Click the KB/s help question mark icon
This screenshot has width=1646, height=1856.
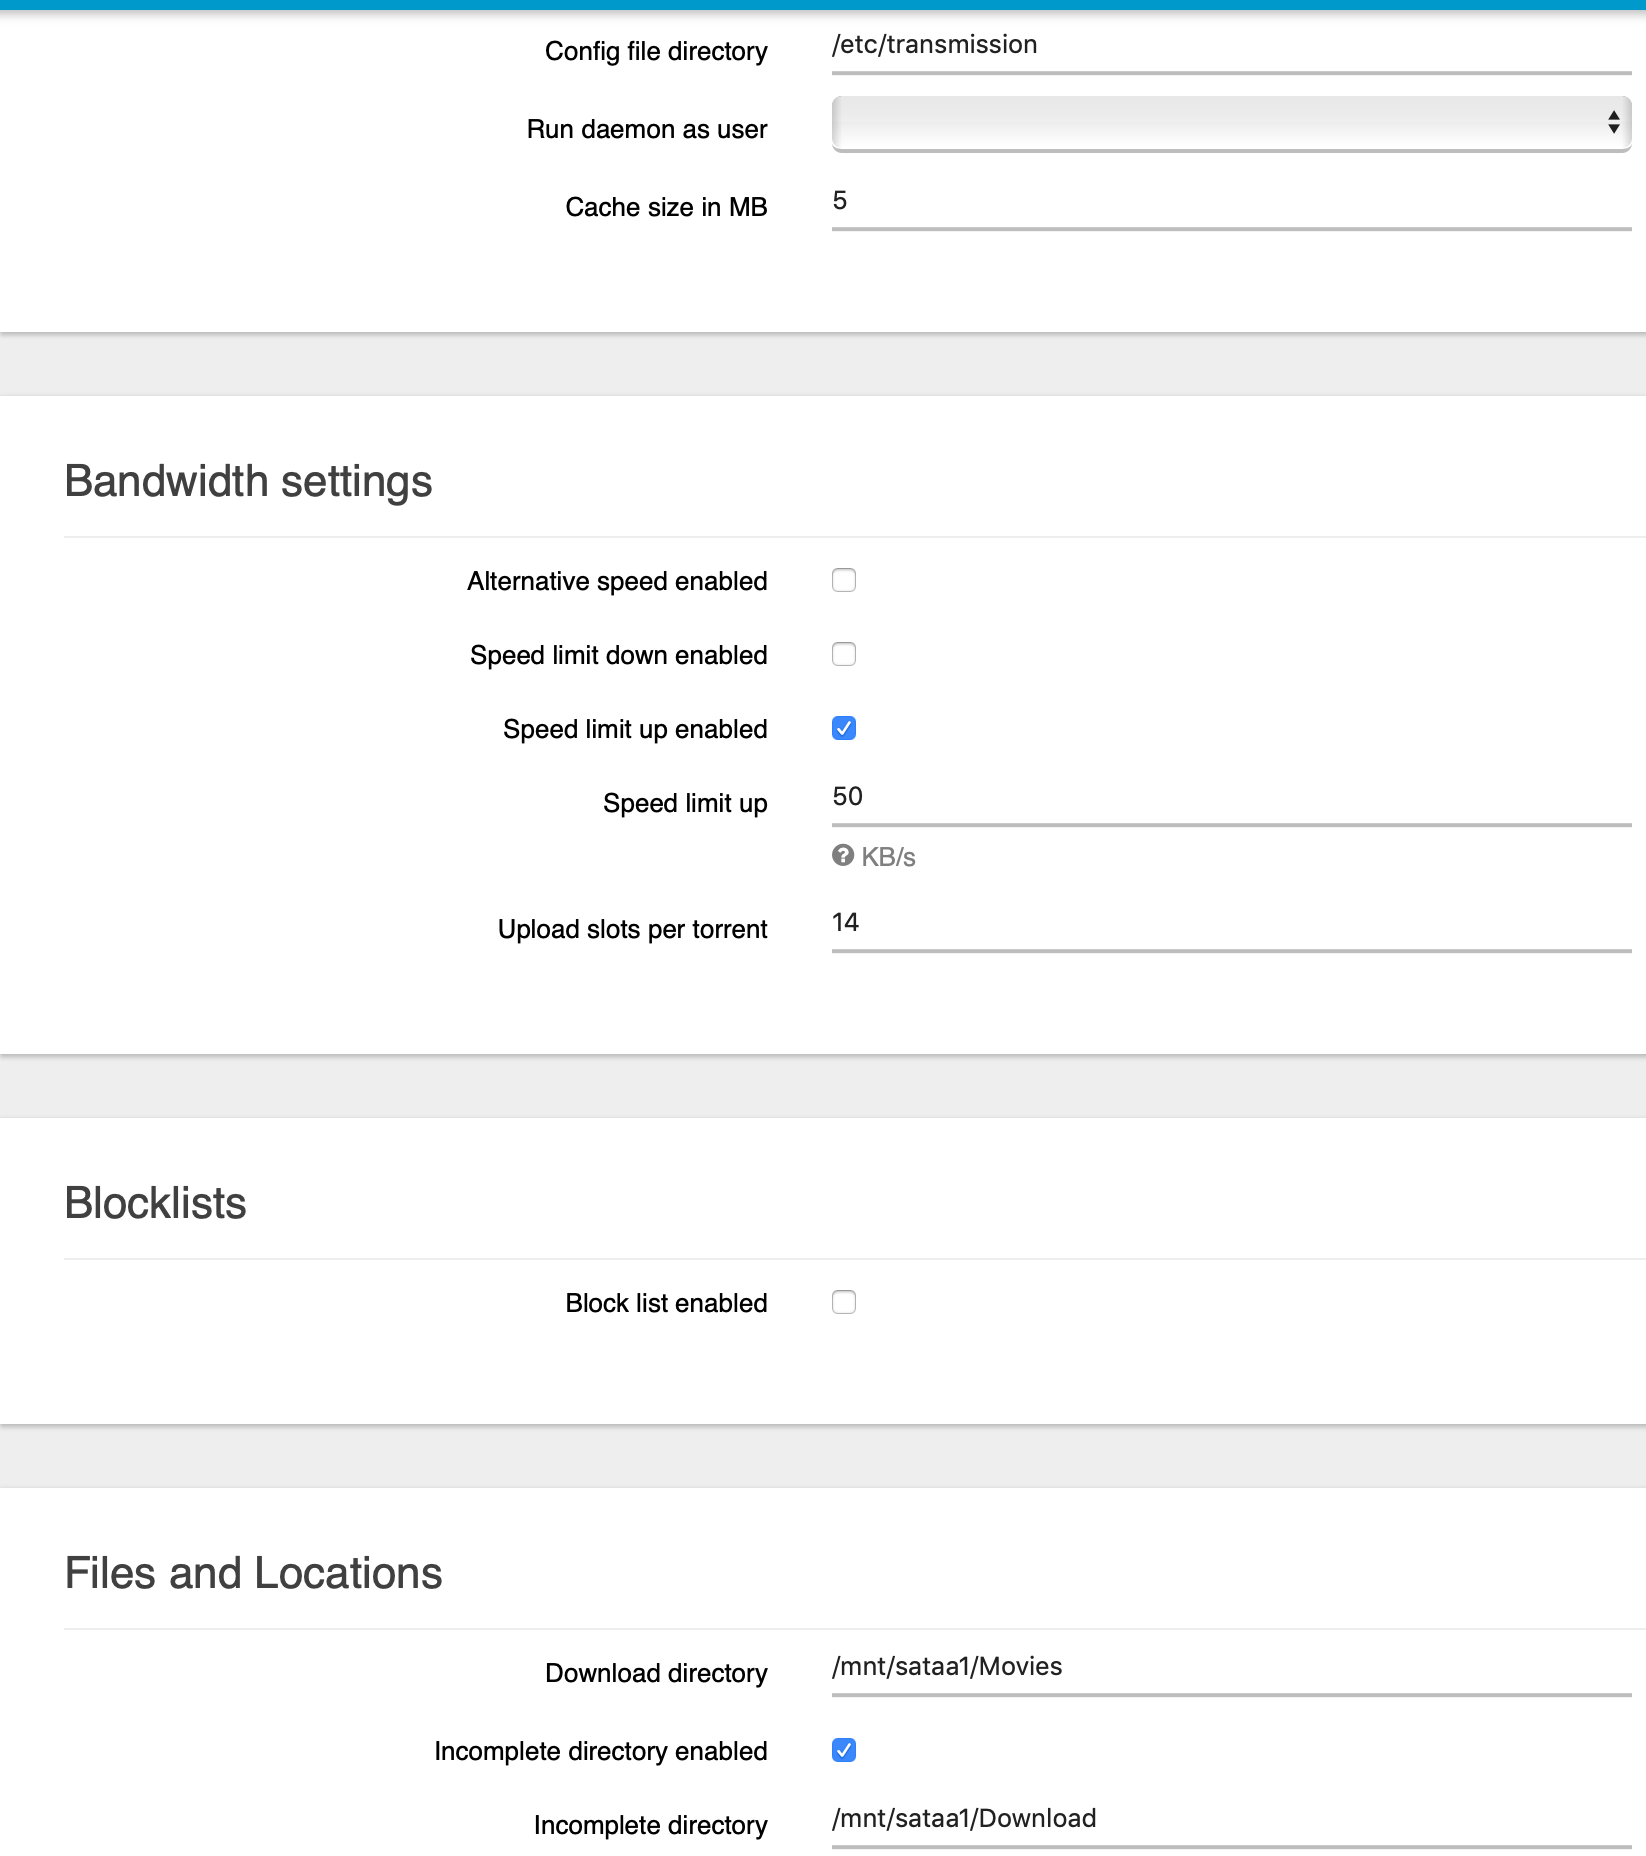pos(843,855)
